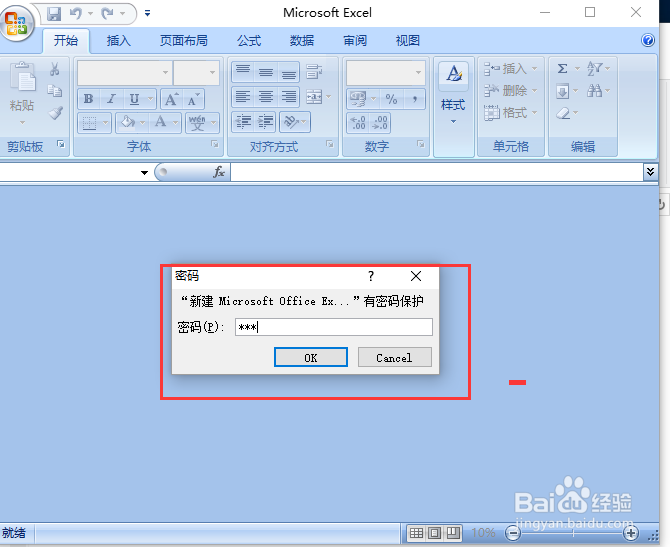The width and height of the screenshot is (670, 547).
Task: Click the Cut scissors icon
Action: pyautogui.click(x=54, y=69)
